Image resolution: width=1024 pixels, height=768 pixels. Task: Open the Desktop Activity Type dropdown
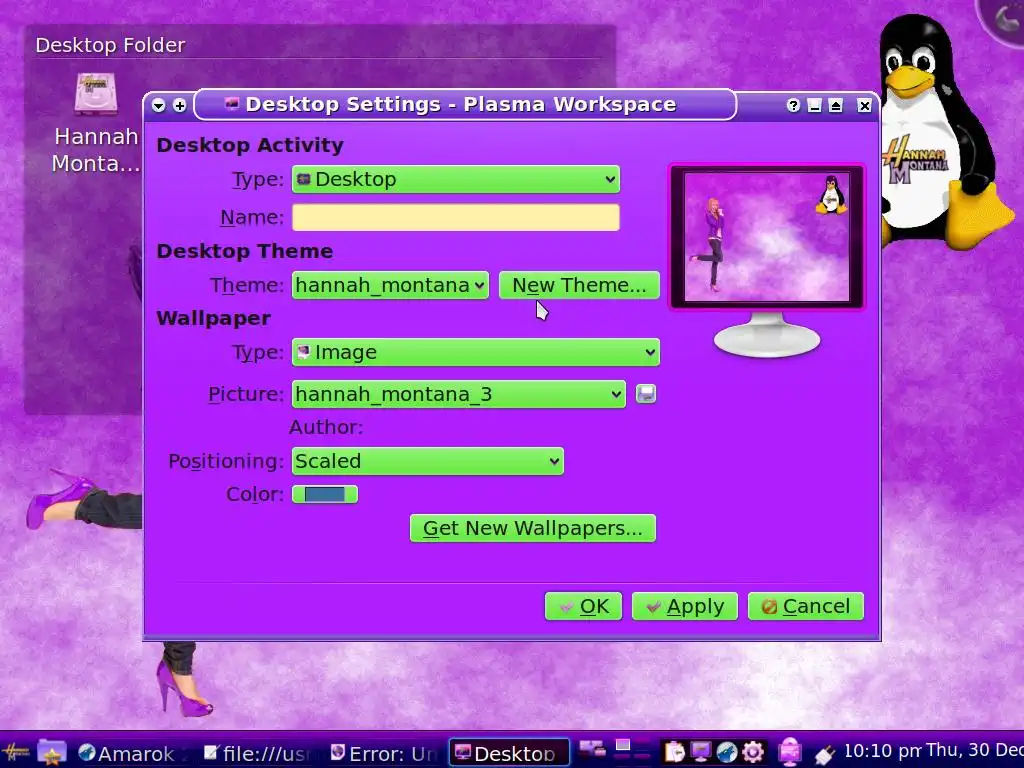[x=456, y=179]
